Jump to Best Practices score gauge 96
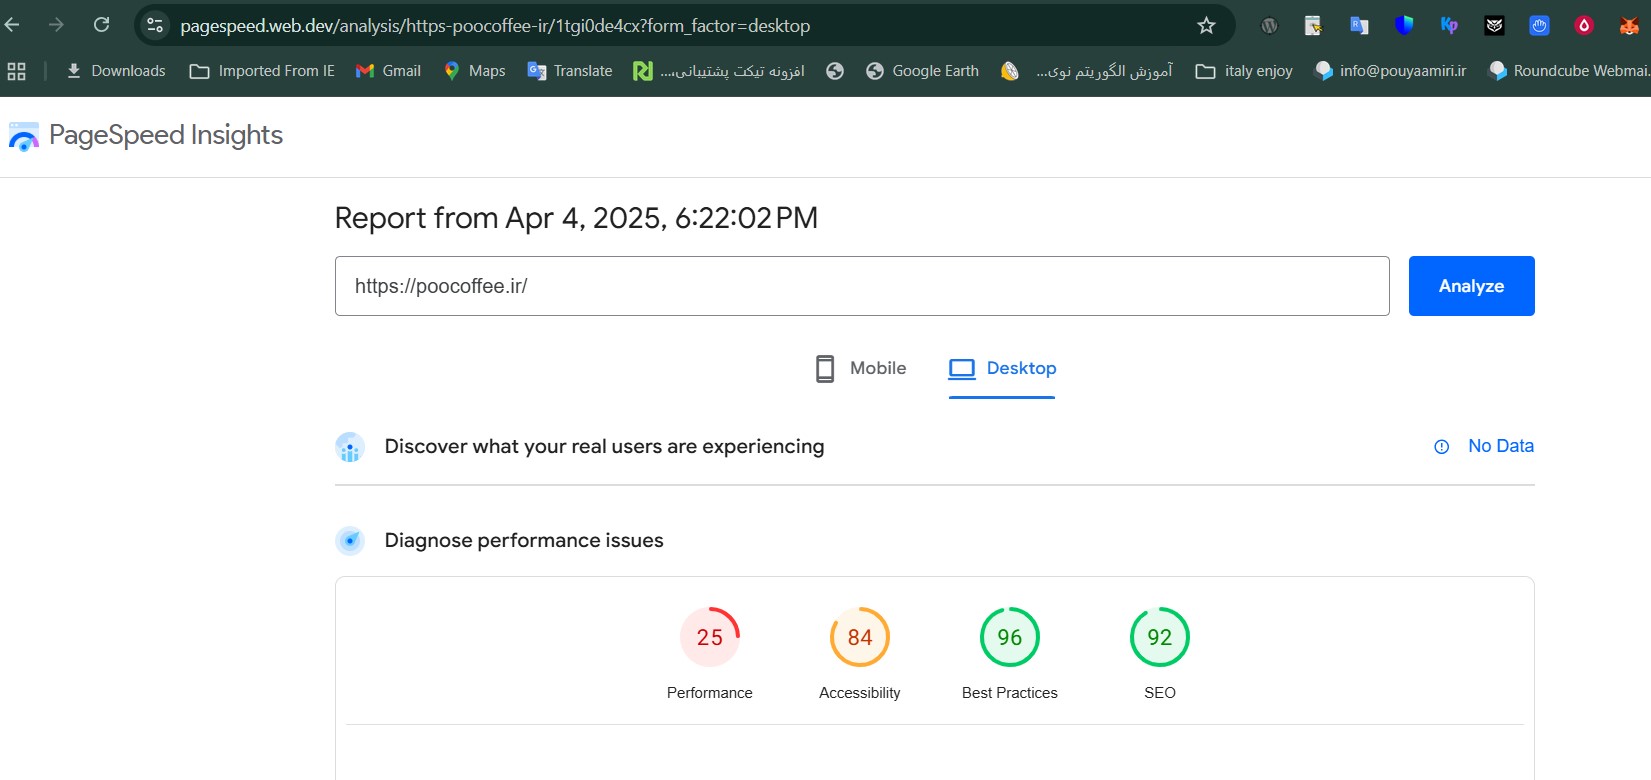1651x780 pixels. click(1010, 637)
